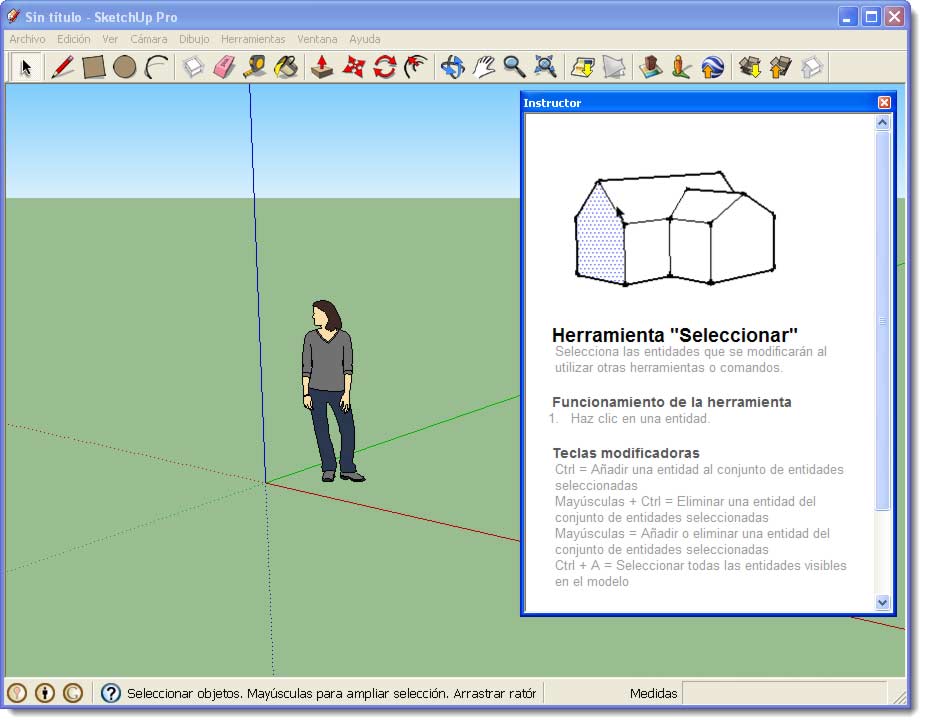
Task: Click Instructor scrollbar up arrow
Action: pyautogui.click(x=882, y=122)
